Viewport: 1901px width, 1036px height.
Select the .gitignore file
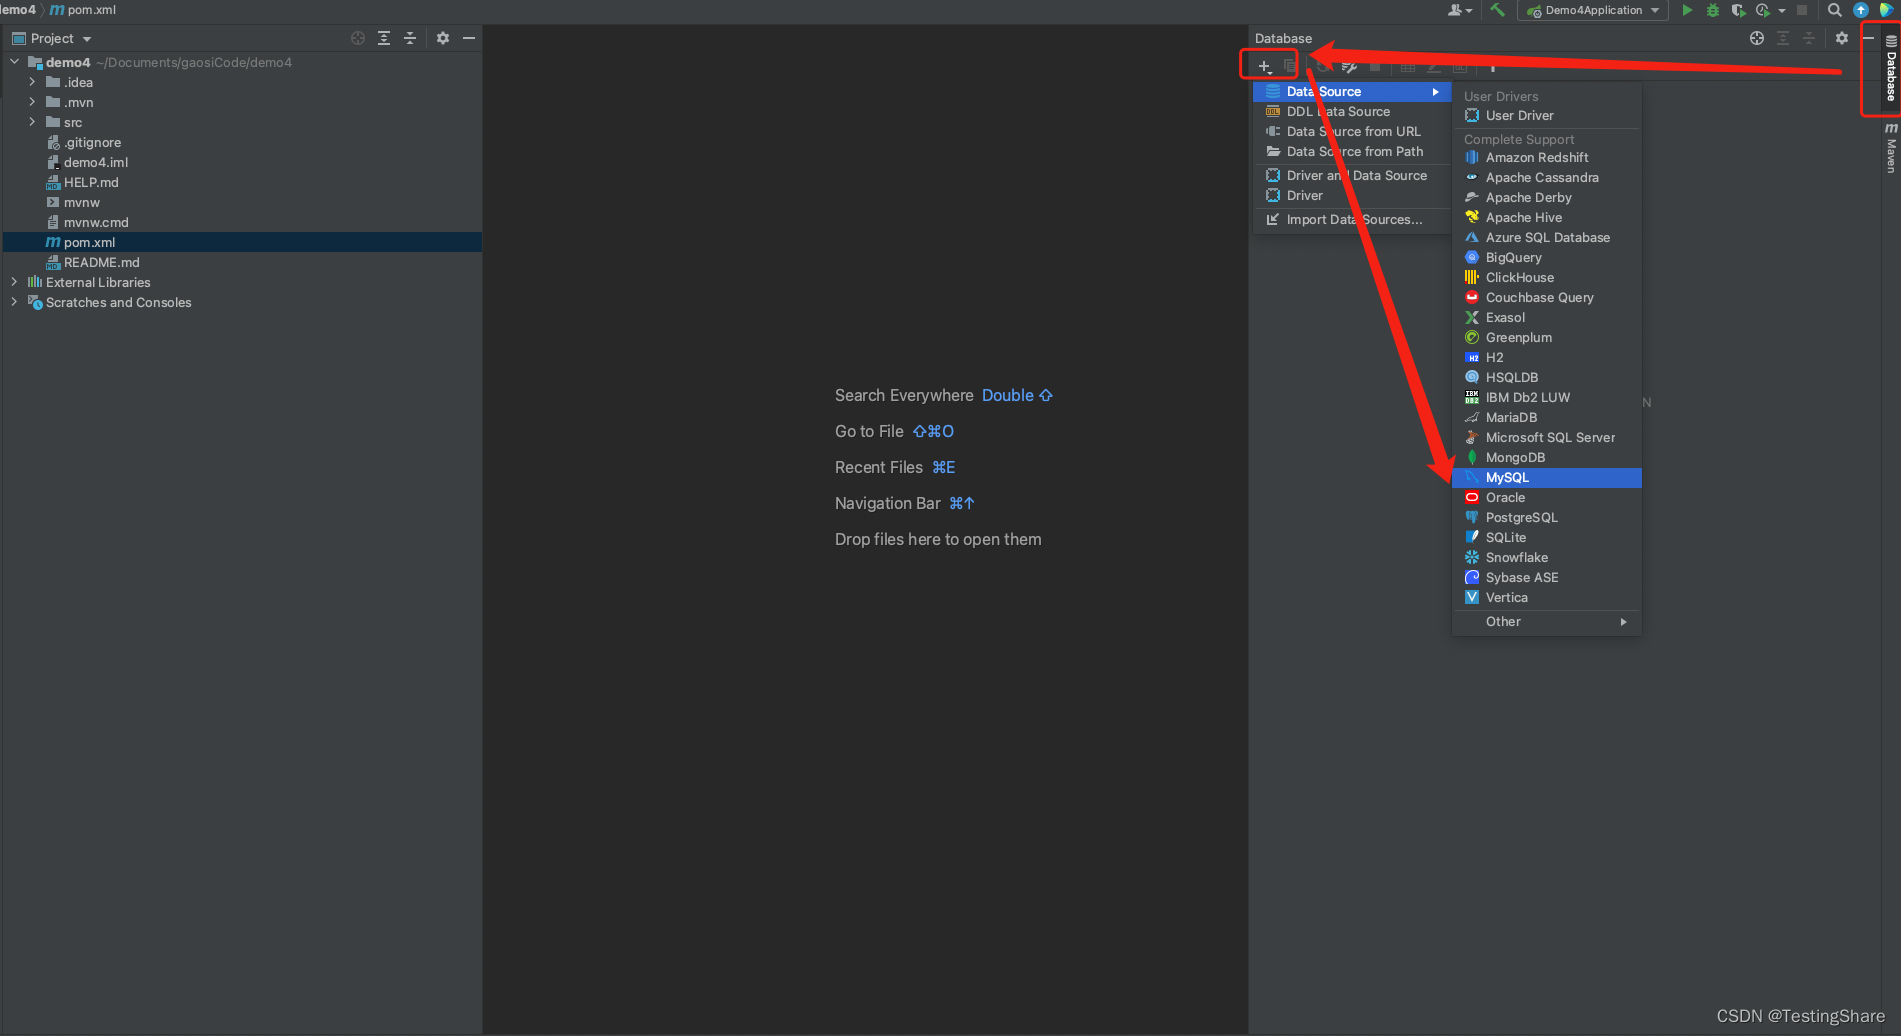(243, 142)
